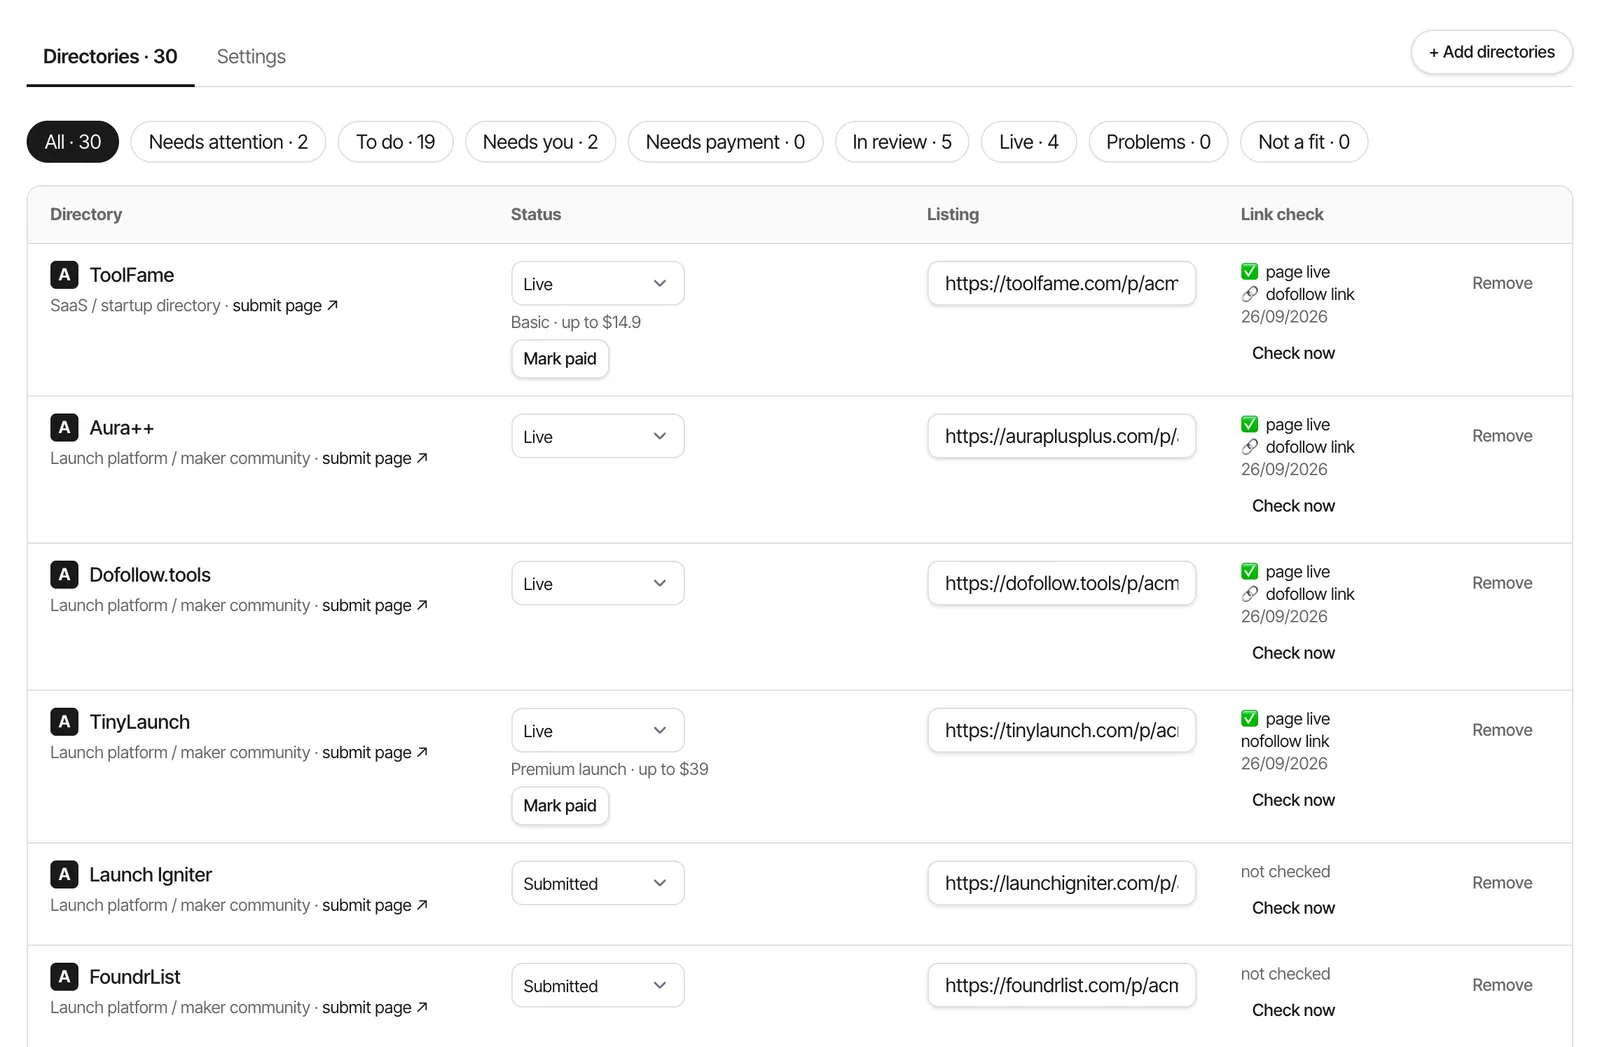Filter by Live · 4
The height and width of the screenshot is (1047, 1600).
pyautogui.click(x=1029, y=142)
